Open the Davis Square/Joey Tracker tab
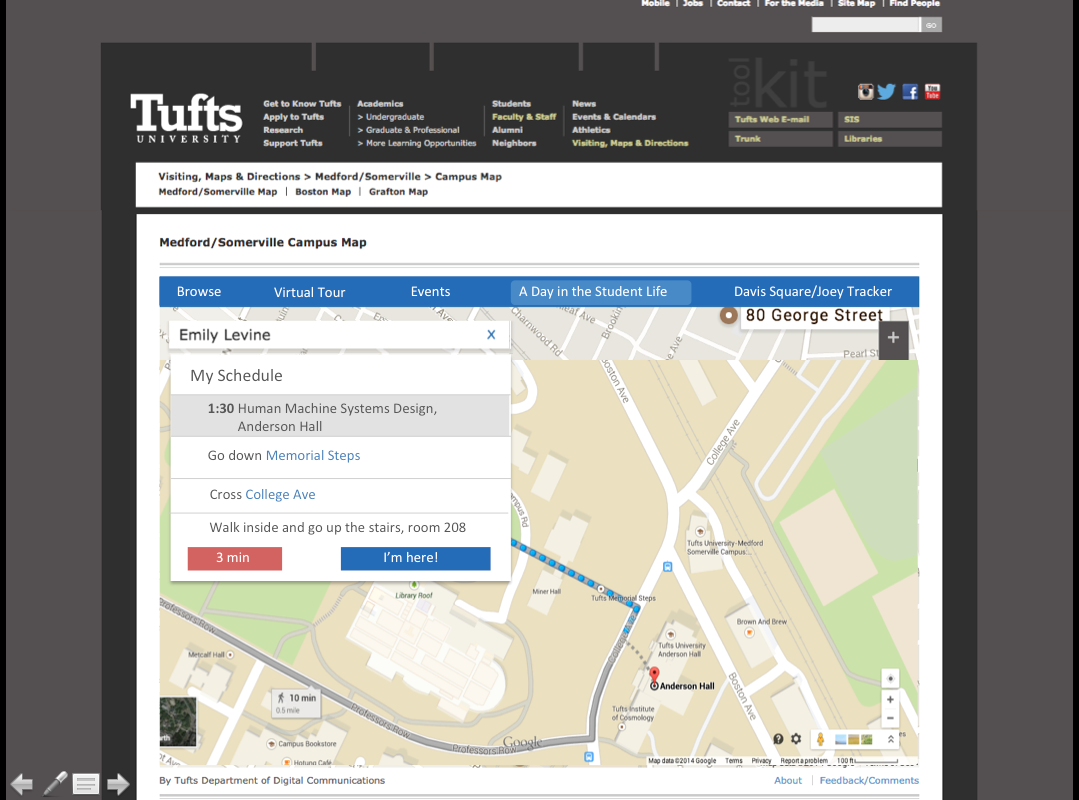1079x800 pixels. [x=812, y=292]
